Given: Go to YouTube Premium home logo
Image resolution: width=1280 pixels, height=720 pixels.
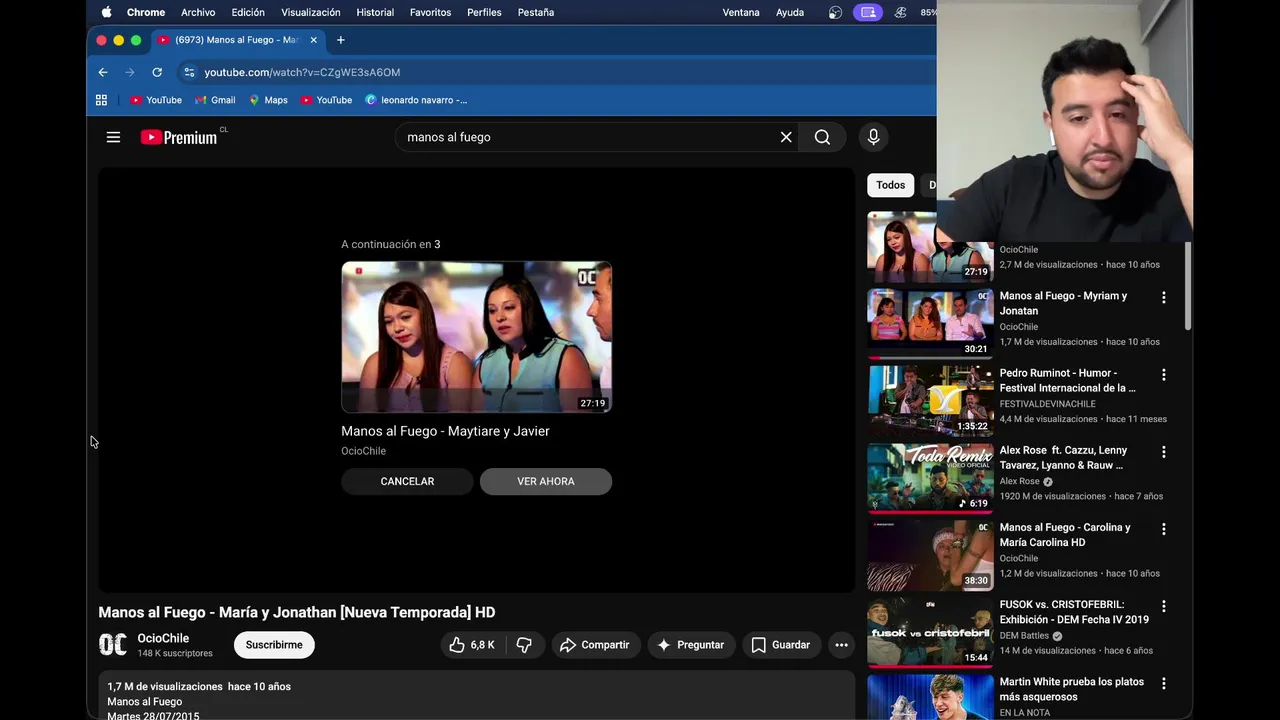Looking at the screenshot, I should tap(181, 137).
